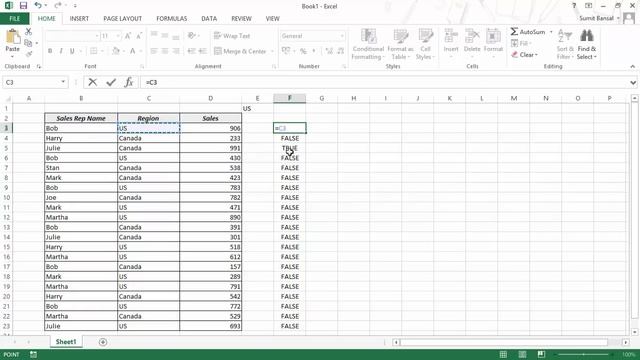Open the FILE tab
640x360 pixels.
tap(15, 18)
